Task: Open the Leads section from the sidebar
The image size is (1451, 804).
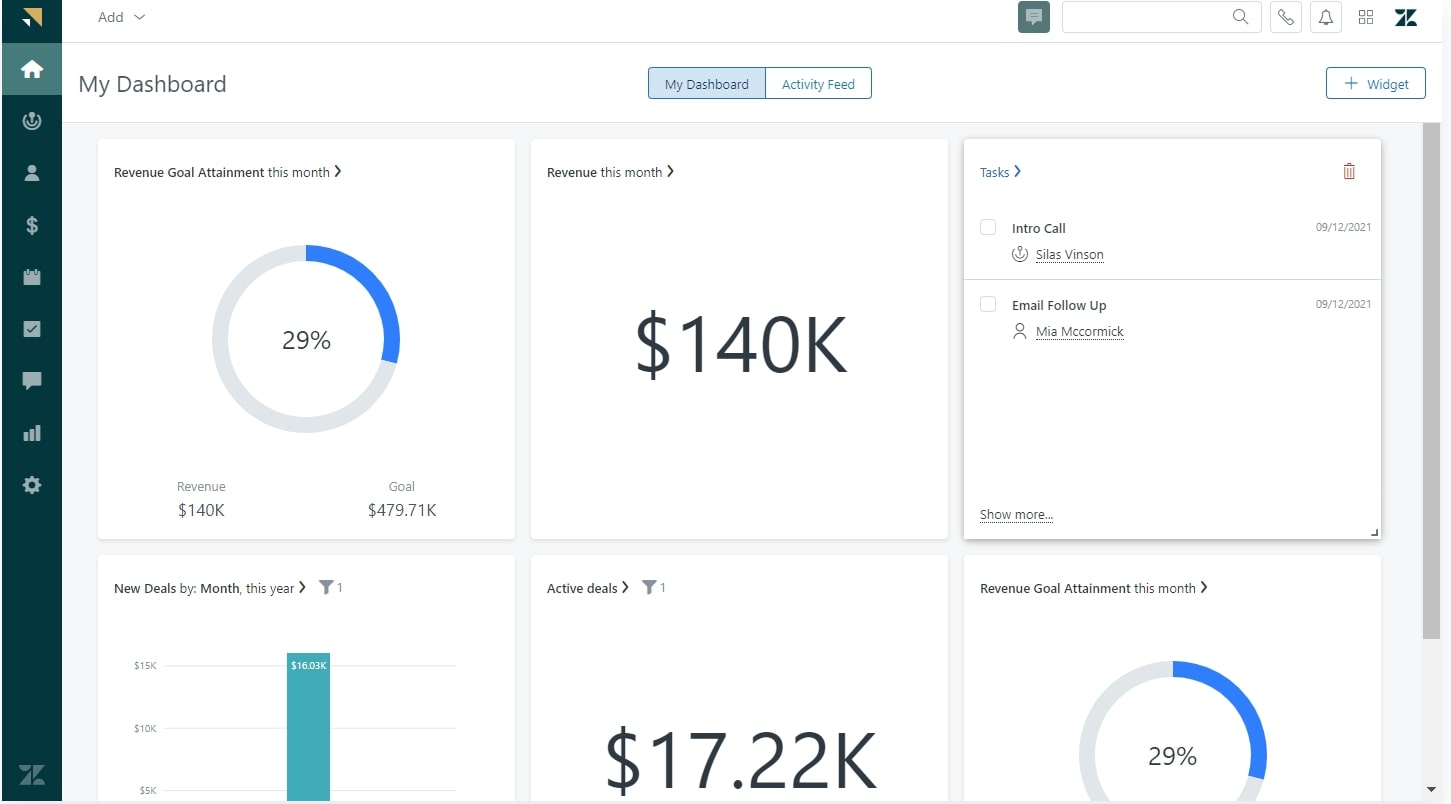Action: click(31, 121)
